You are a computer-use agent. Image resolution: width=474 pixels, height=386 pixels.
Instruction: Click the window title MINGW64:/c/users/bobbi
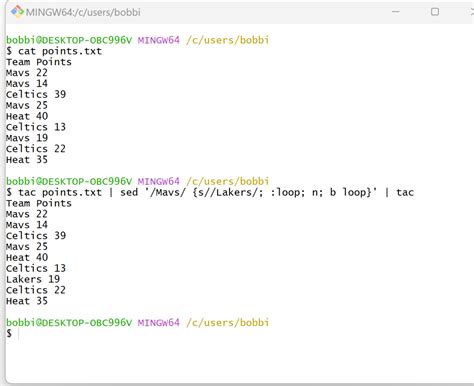pyautogui.click(x=83, y=12)
